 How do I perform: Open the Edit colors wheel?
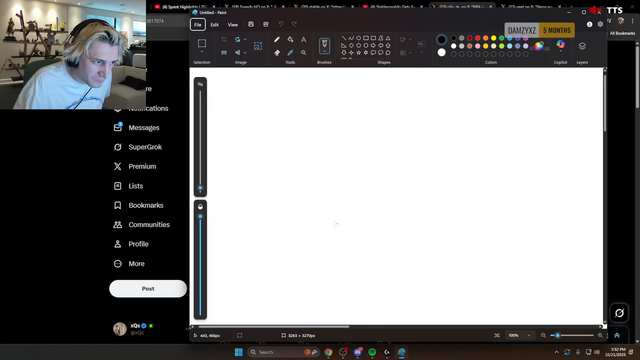[x=539, y=46]
